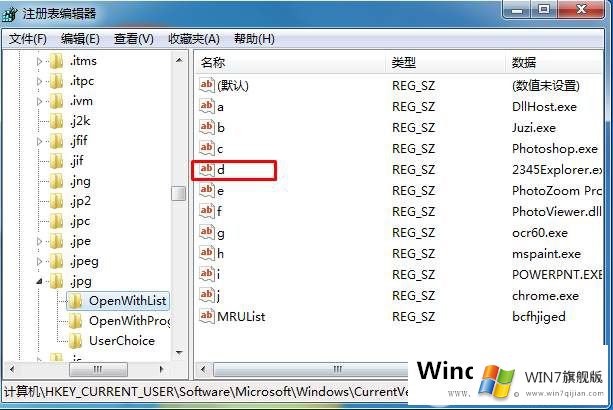
Task: Click tree pane horizontal scroll left arrow
Action: pyautogui.click(x=12, y=369)
